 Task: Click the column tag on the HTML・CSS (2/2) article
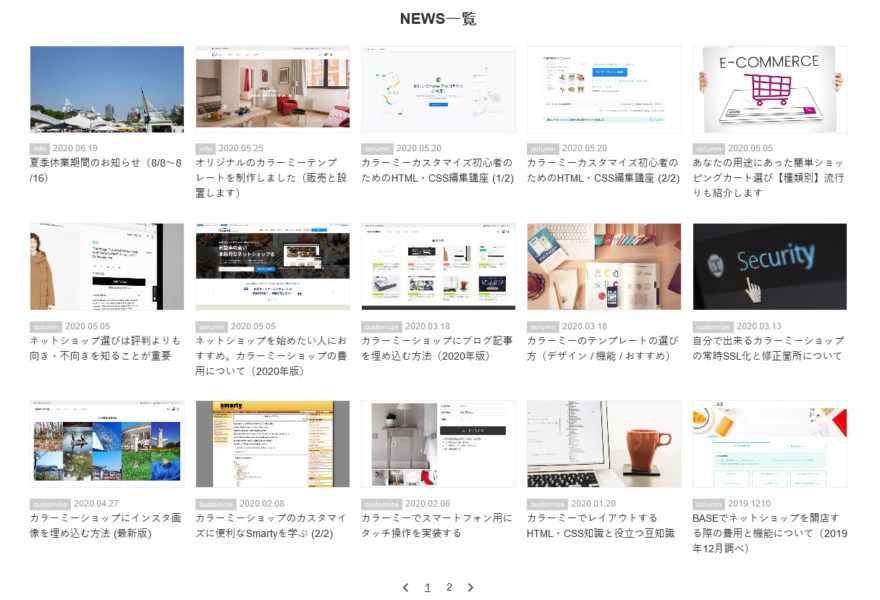[543, 149]
